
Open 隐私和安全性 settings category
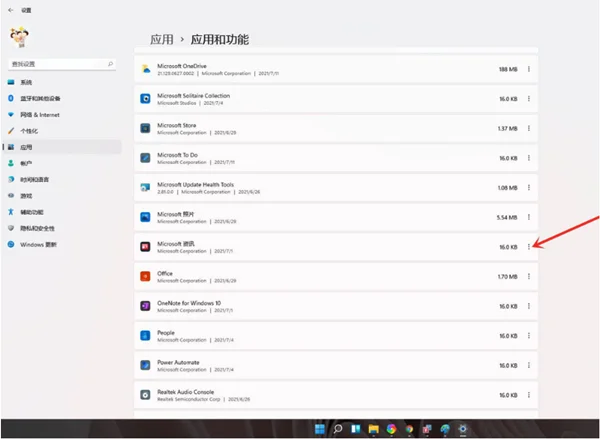(36, 228)
